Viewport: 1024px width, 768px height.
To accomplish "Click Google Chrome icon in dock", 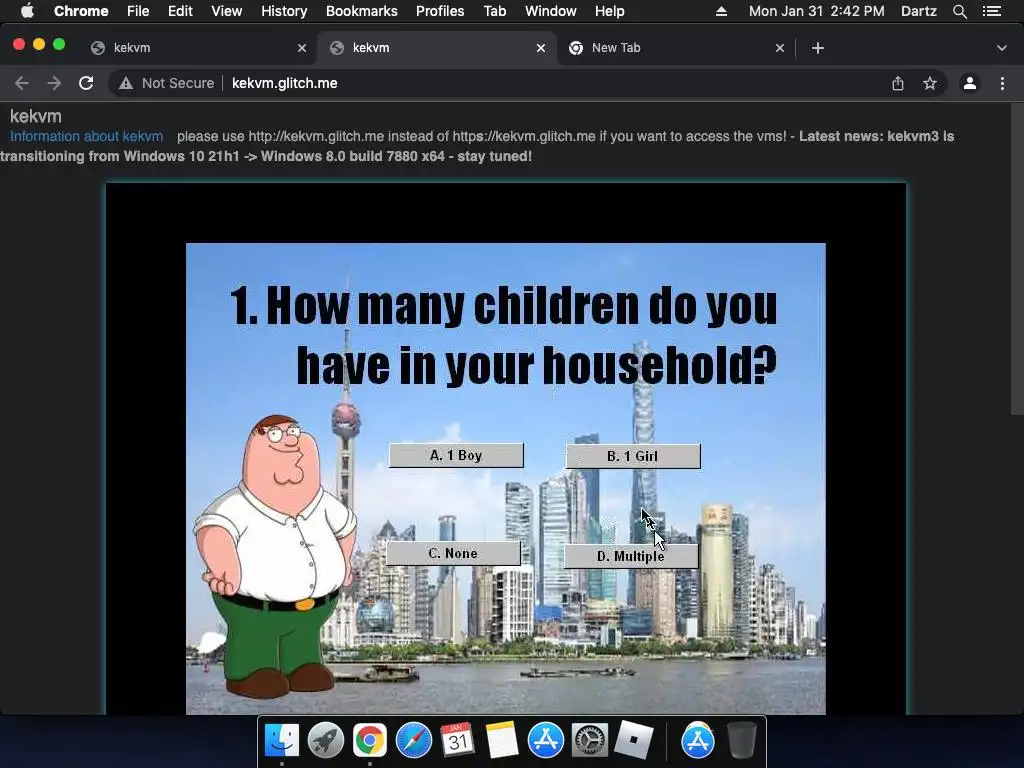I will 370,741.
